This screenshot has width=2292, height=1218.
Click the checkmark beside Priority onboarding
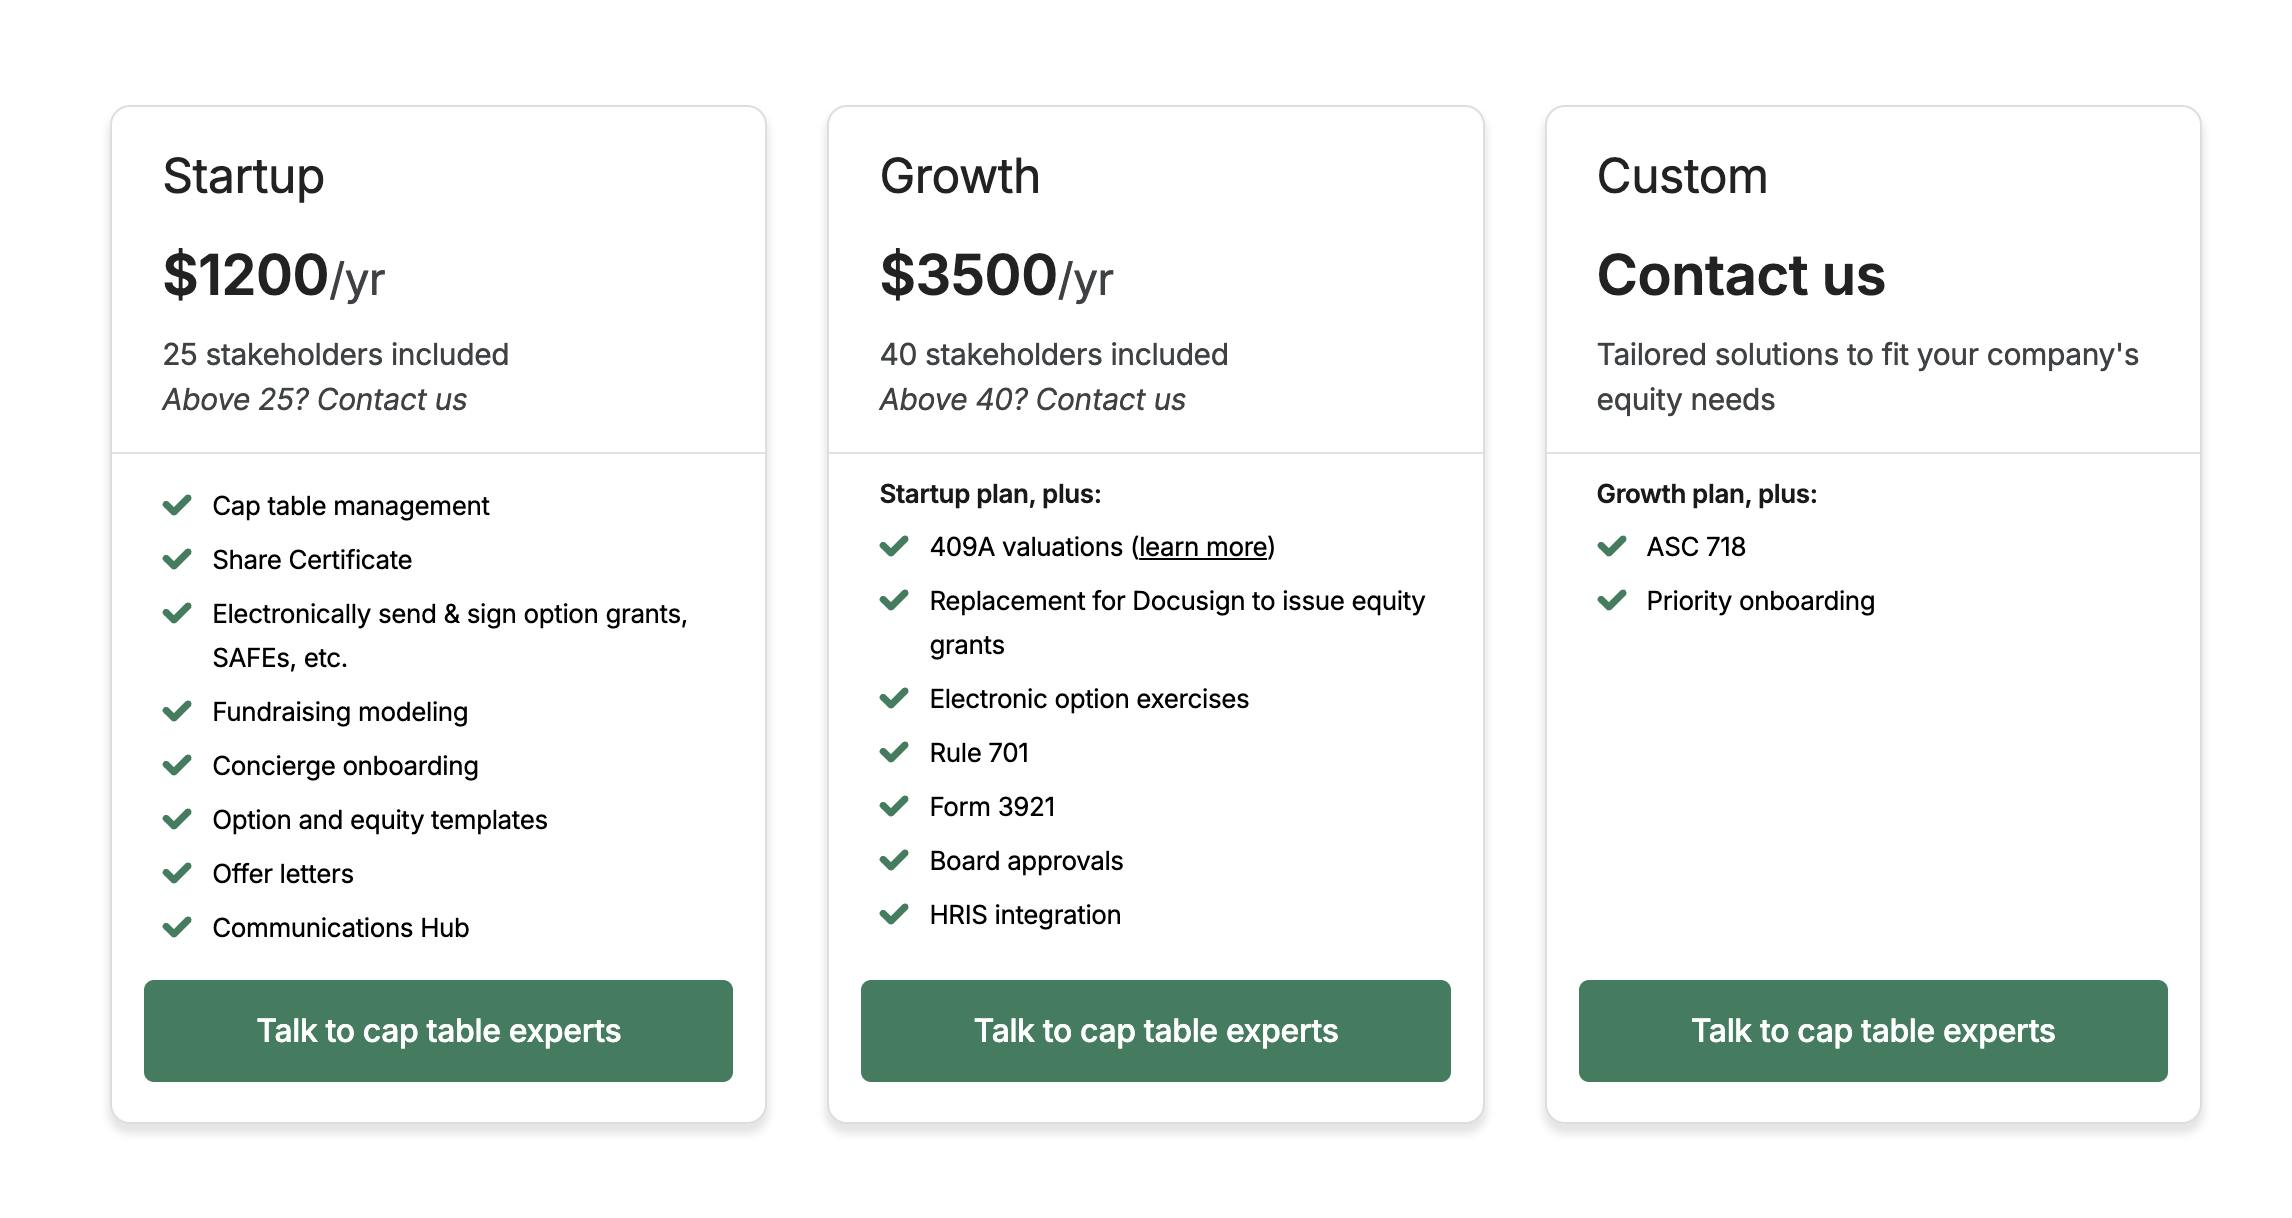tap(1611, 600)
